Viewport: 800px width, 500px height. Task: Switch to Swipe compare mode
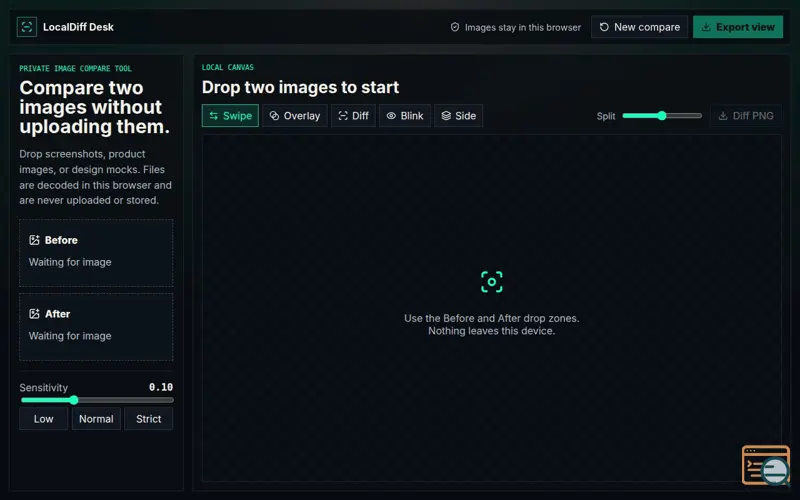(x=230, y=116)
